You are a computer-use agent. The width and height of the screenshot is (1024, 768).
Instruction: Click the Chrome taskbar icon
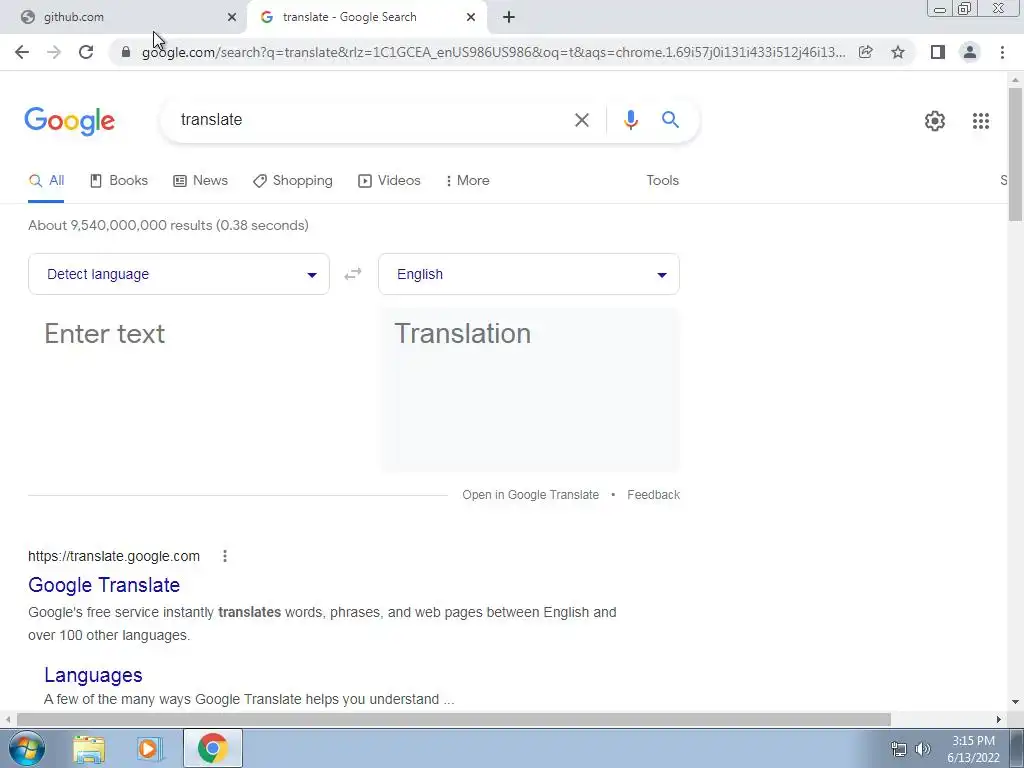pyautogui.click(x=212, y=748)
